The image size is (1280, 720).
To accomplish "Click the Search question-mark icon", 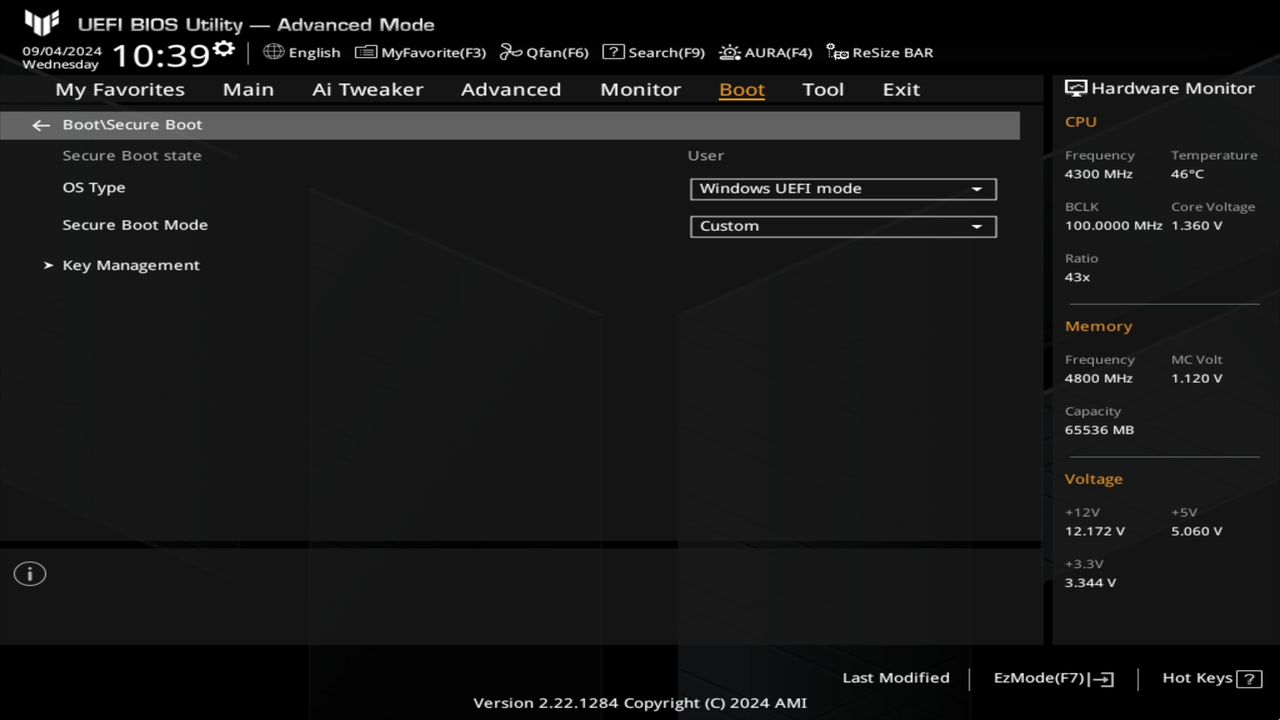I will click(613, 52).
